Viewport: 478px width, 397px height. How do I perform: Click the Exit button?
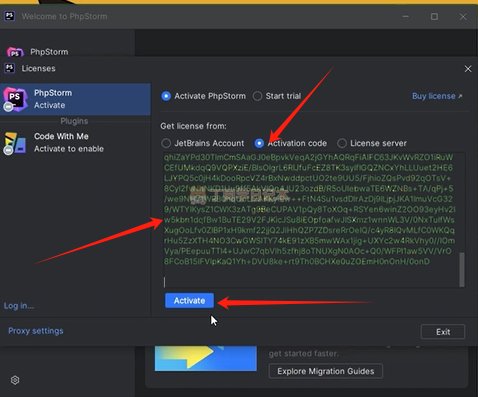pos(443,332)
